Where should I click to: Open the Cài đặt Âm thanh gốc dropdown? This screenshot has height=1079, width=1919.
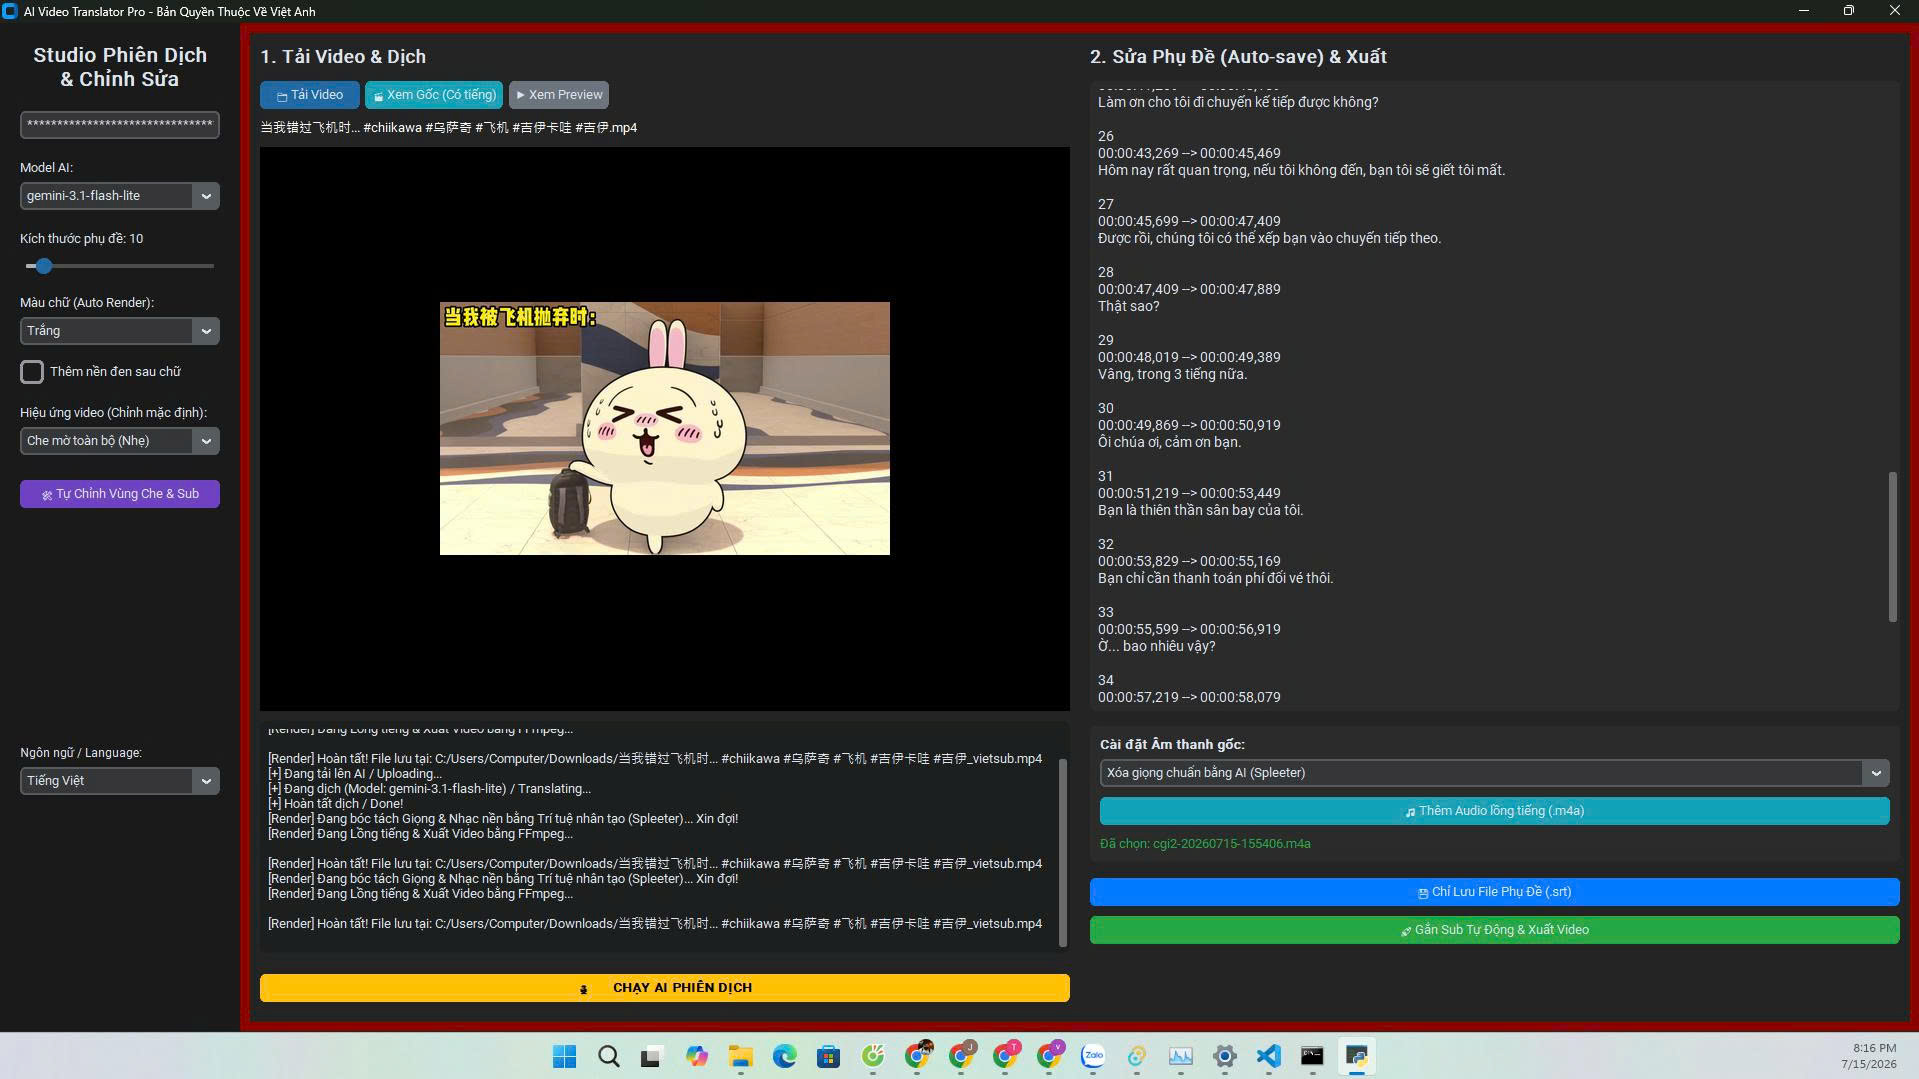(1495, 773)
